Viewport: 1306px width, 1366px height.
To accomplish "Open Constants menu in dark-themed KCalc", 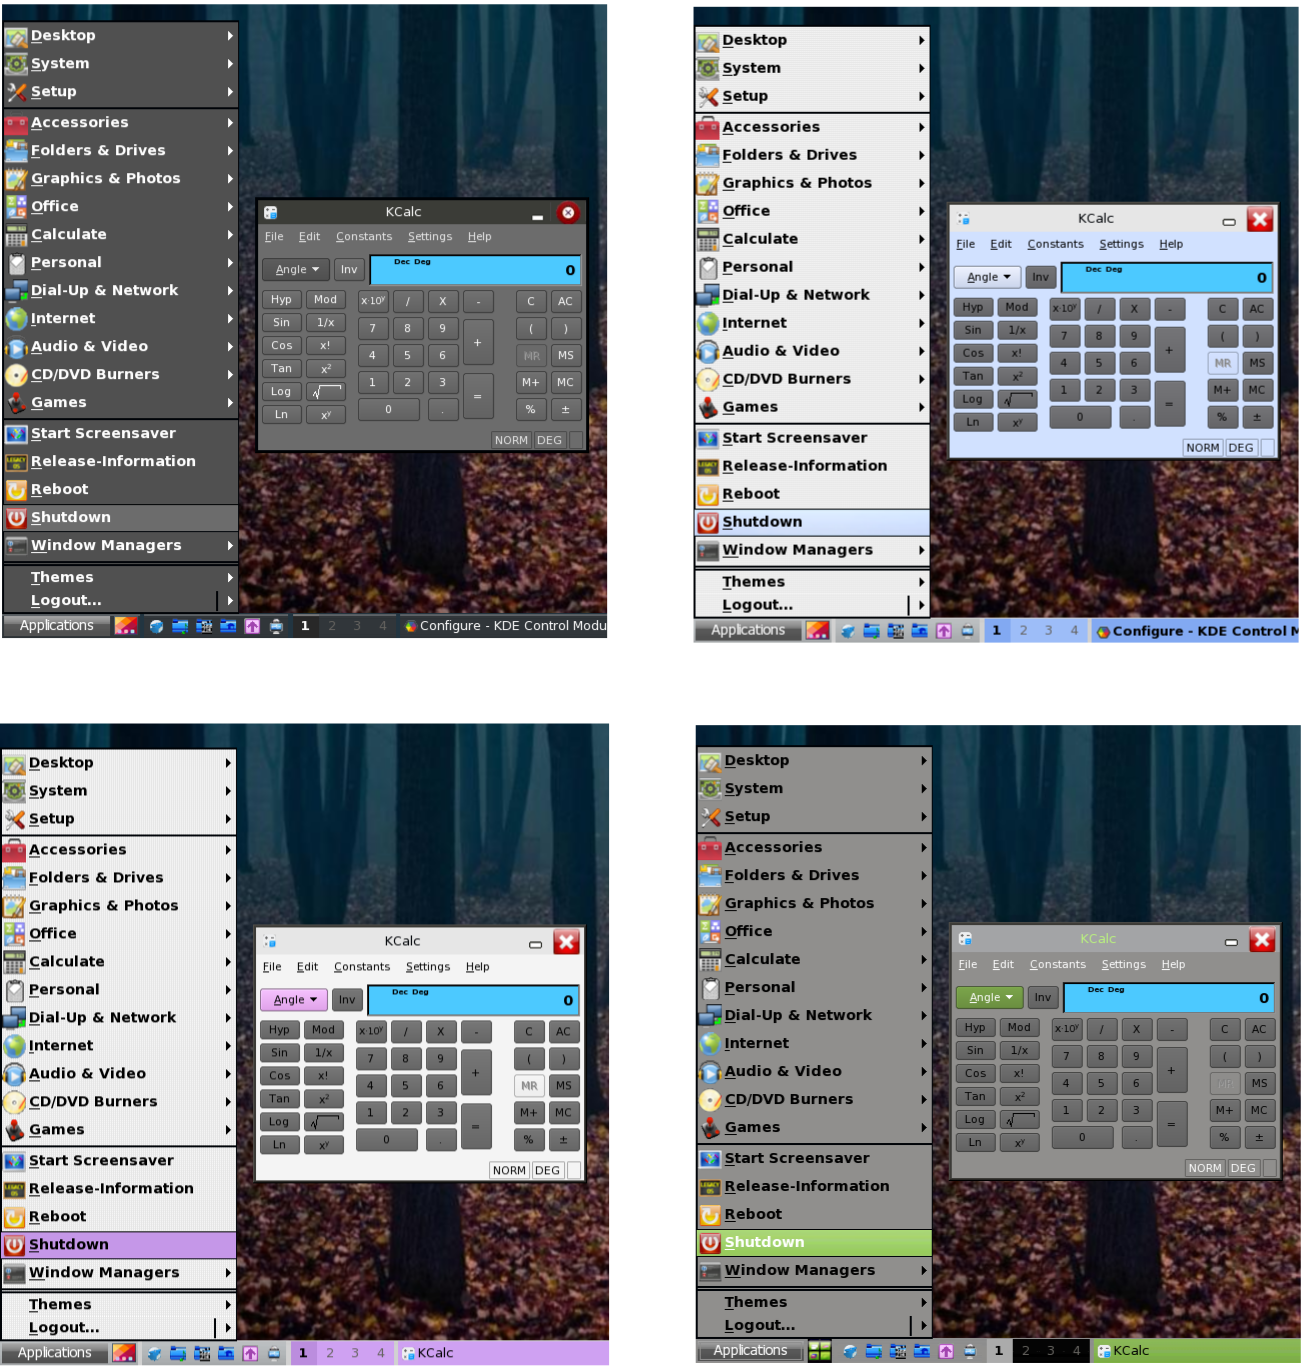I will (x=364, y=237).
